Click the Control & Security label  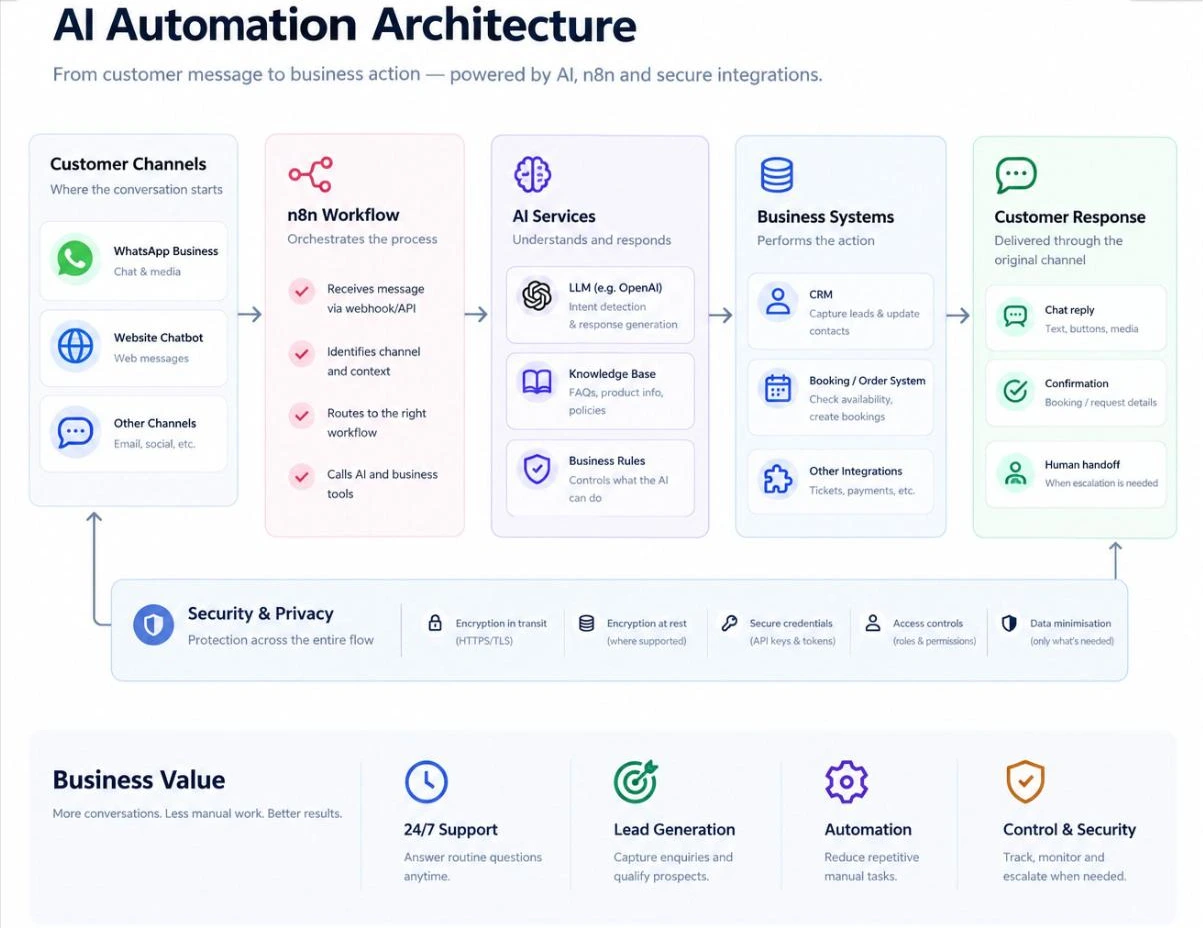click(1069, 829)
